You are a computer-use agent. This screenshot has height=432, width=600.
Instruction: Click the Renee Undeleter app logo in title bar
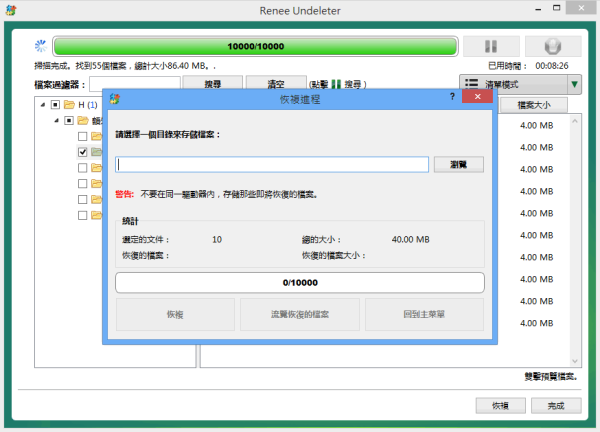pos(11,10)
